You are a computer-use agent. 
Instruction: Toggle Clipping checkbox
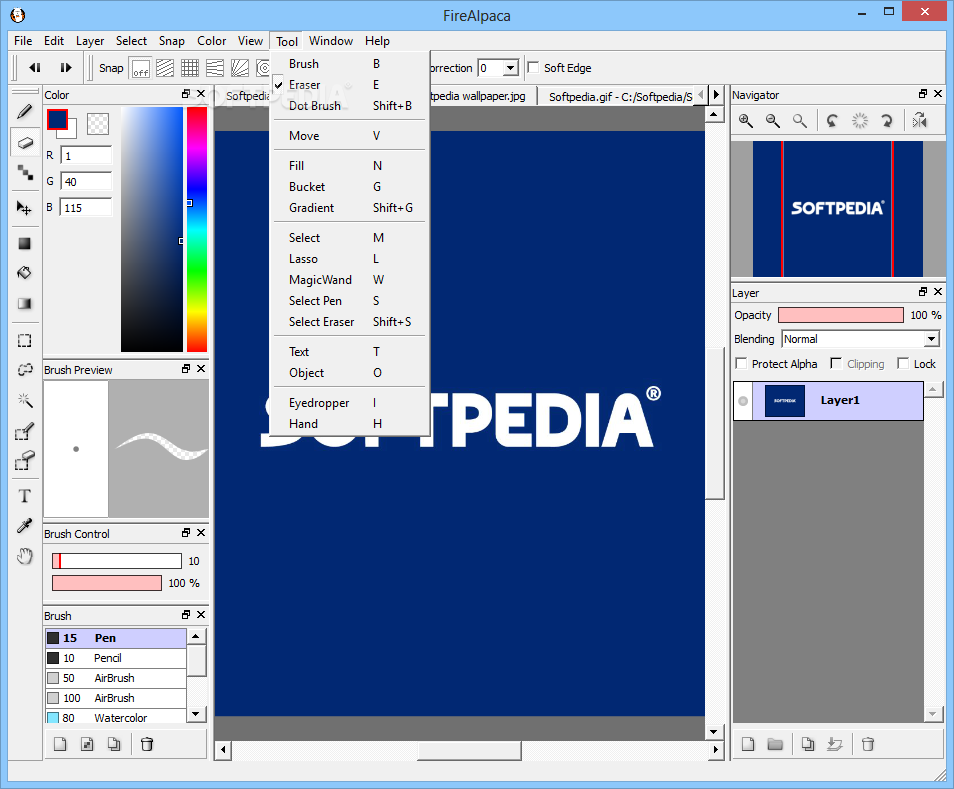(x=836, y=363)
